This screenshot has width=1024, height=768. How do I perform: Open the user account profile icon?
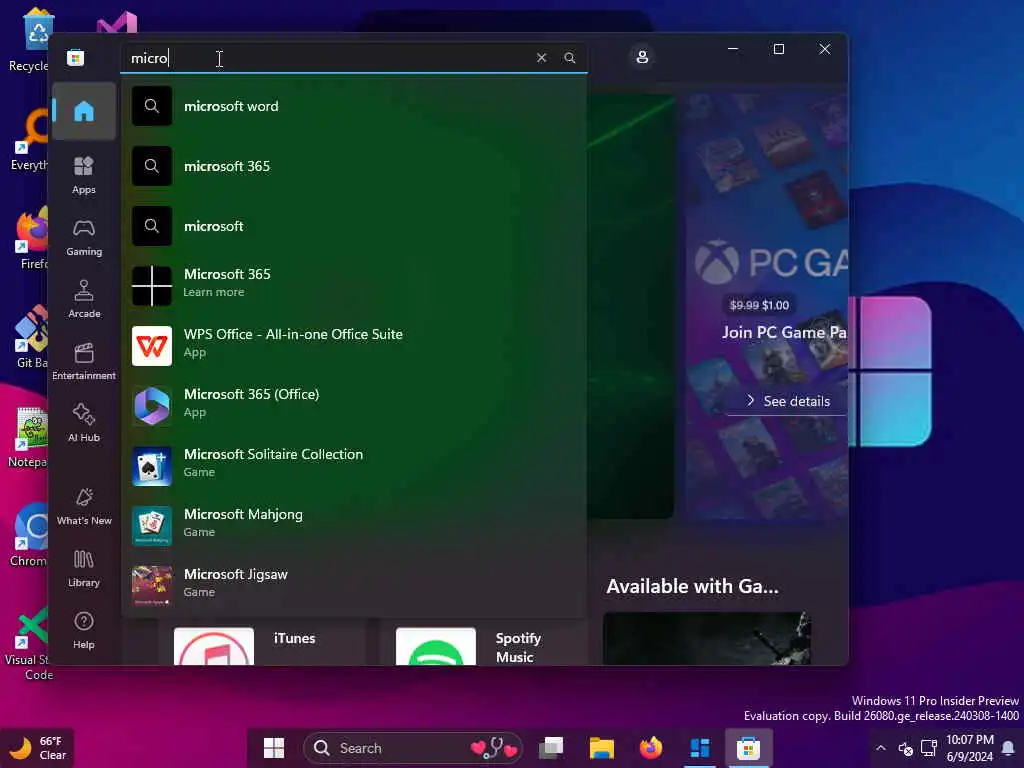coord(642,57)
